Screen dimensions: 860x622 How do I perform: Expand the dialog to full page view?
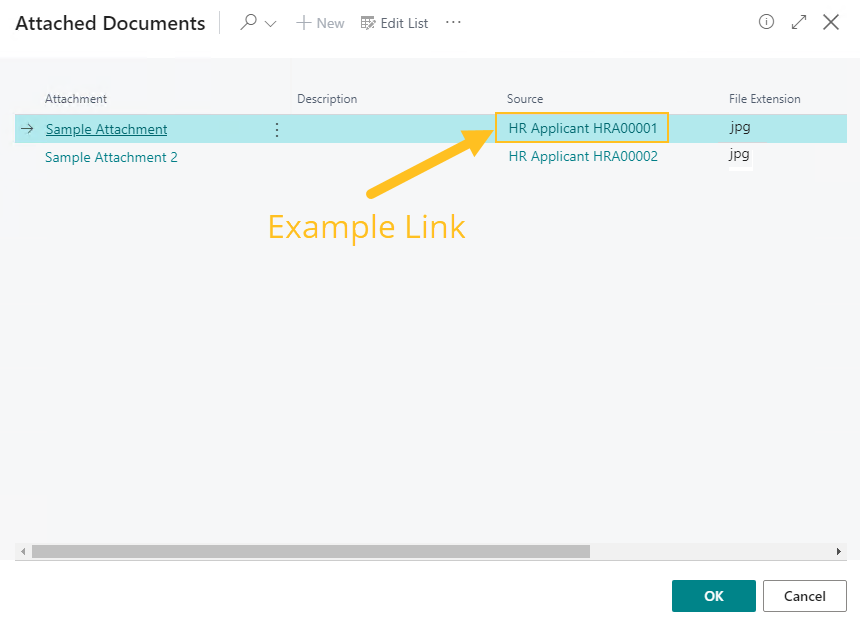tap(798, 21)
